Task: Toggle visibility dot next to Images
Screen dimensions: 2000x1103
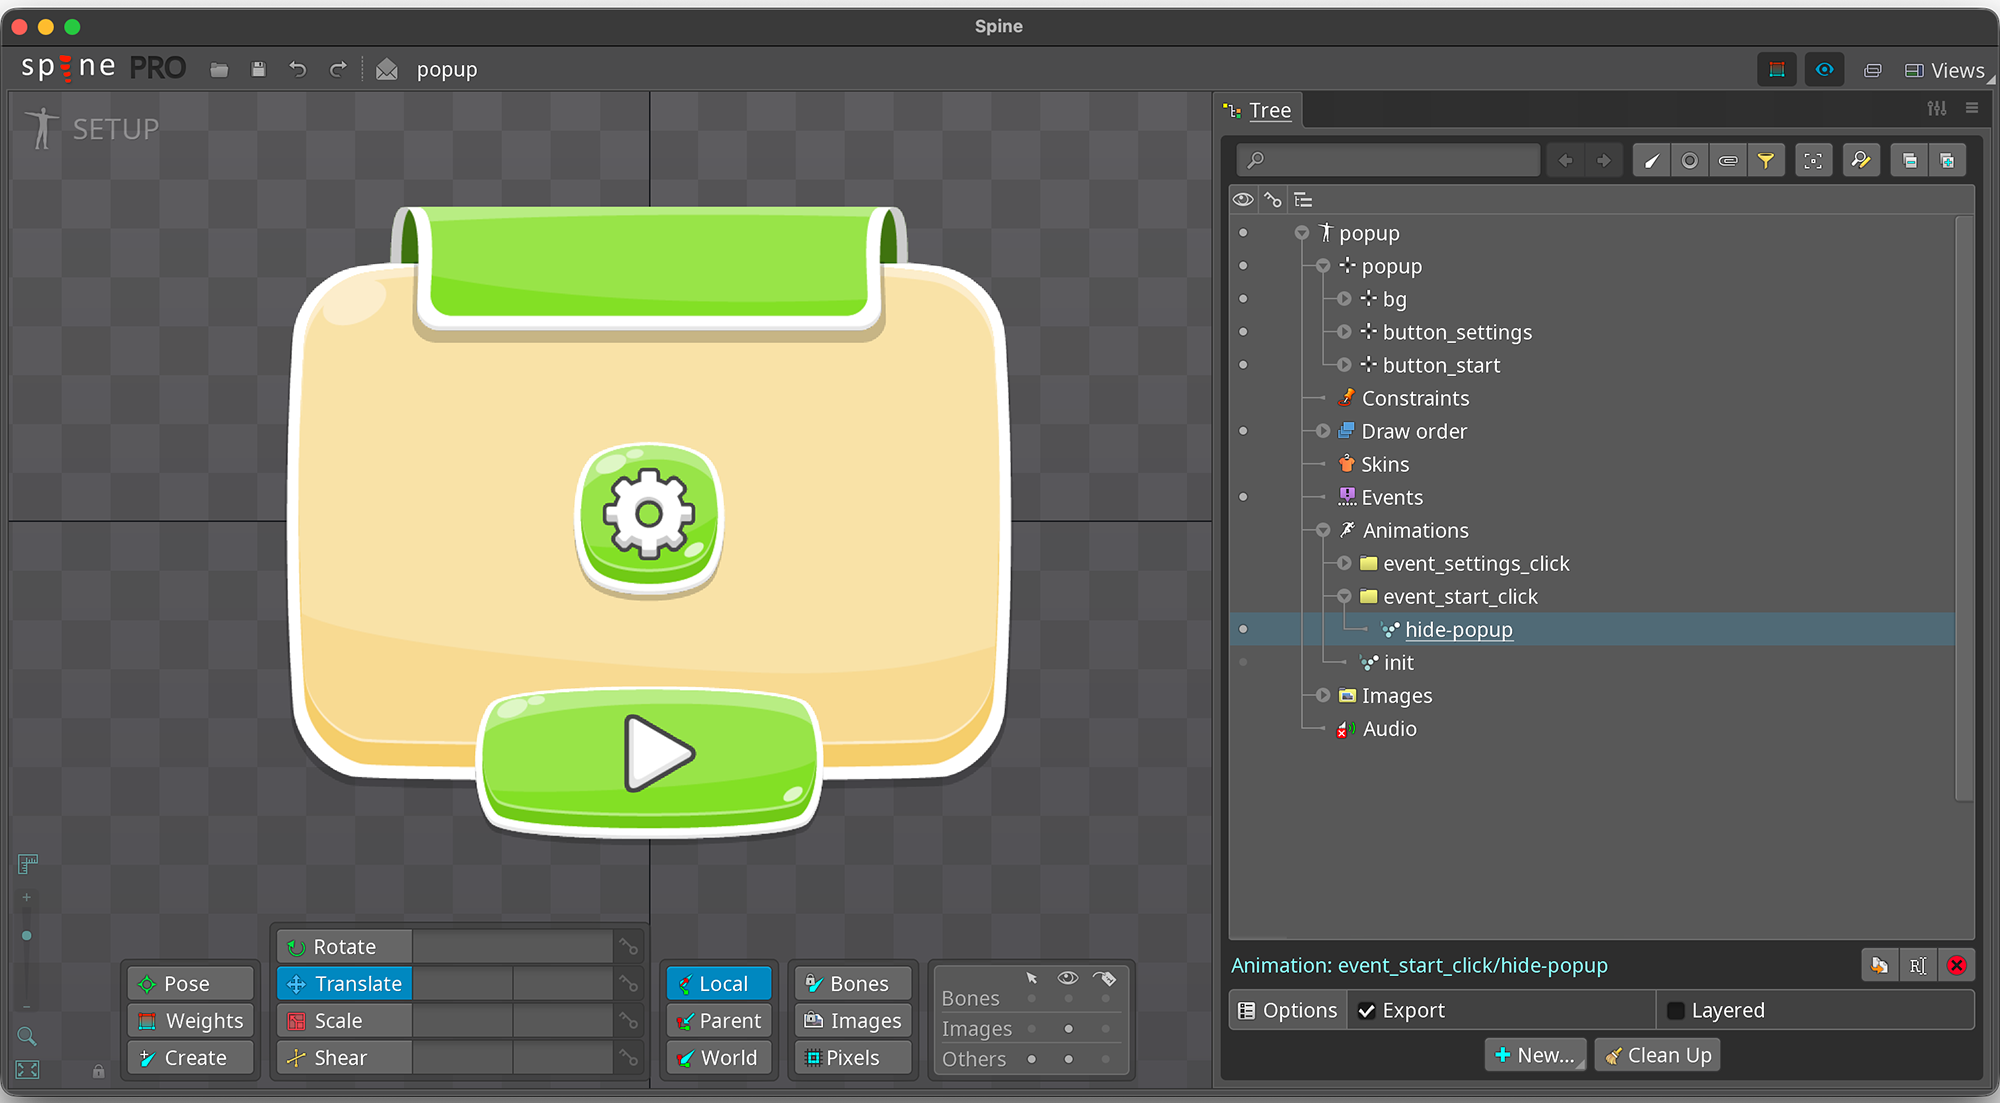Action: [x=1243, y=695]
